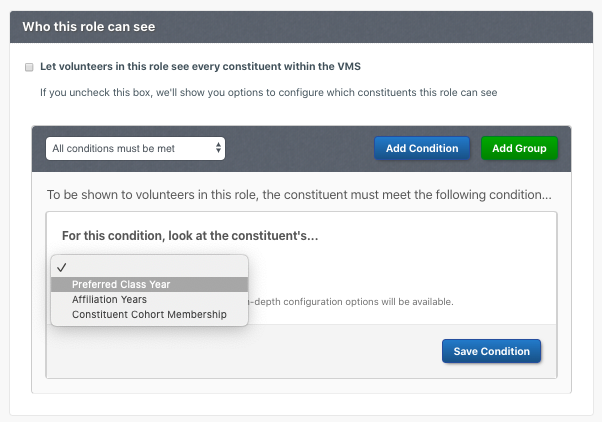This screenshot has height=422, width=602.
Task: Click the green Add Group button
Action: [519, 148]
